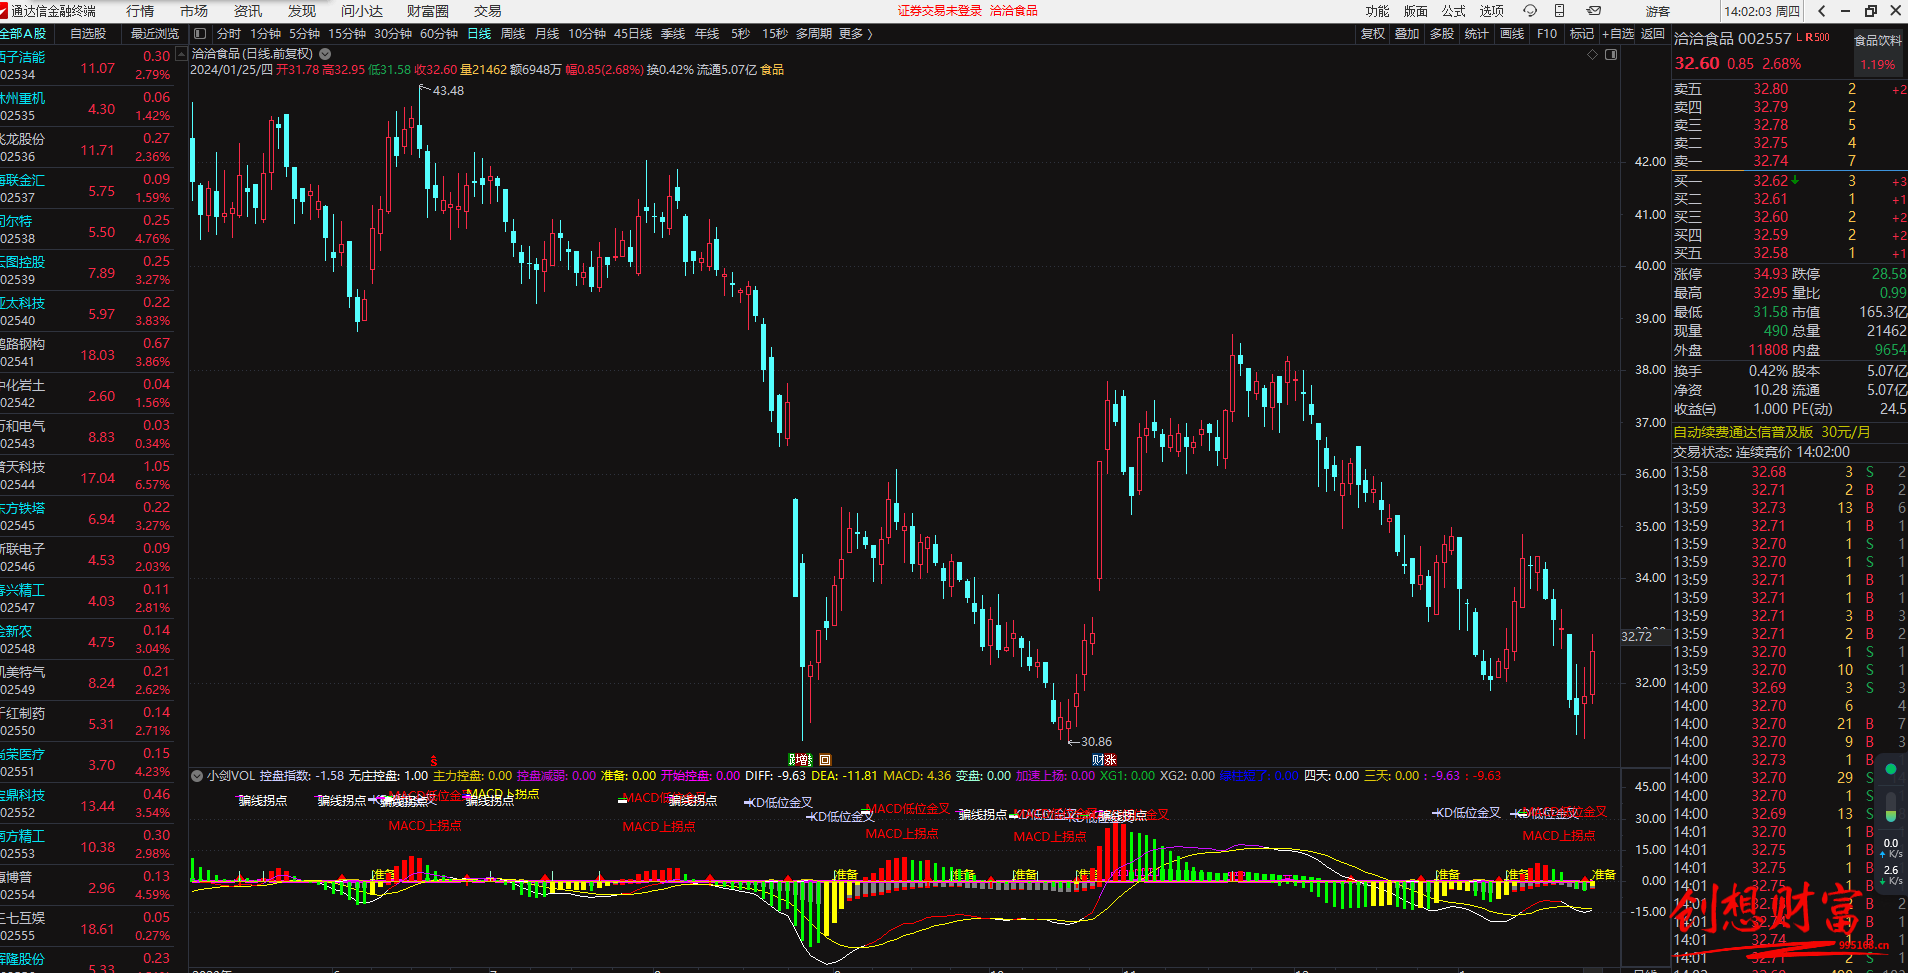The height and width of the screenshot is (973, 1908).
Task: Switch chart to 60分钟 period
Action: click(x=439, y=34)
